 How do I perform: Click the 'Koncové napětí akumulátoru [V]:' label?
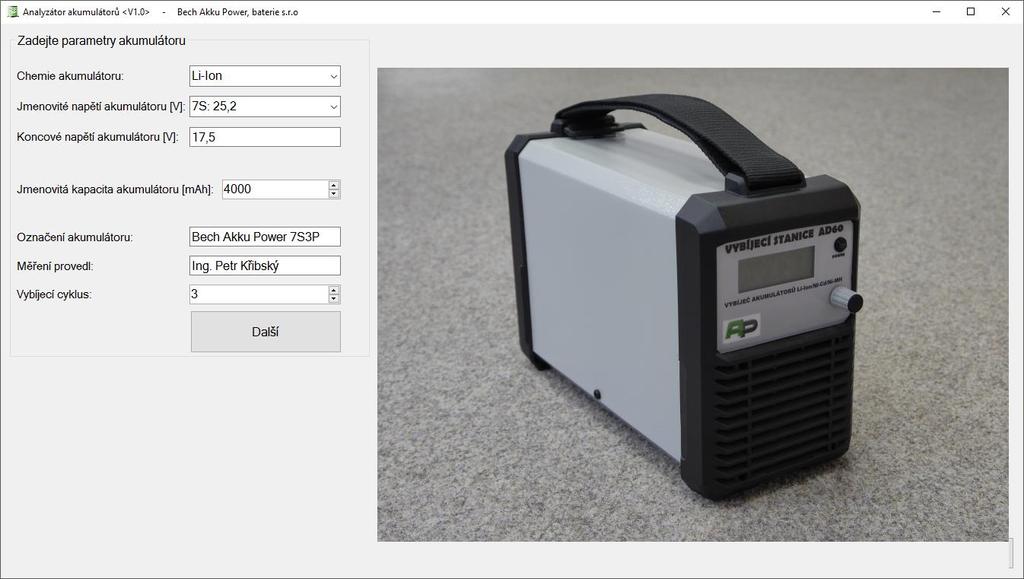97,137
